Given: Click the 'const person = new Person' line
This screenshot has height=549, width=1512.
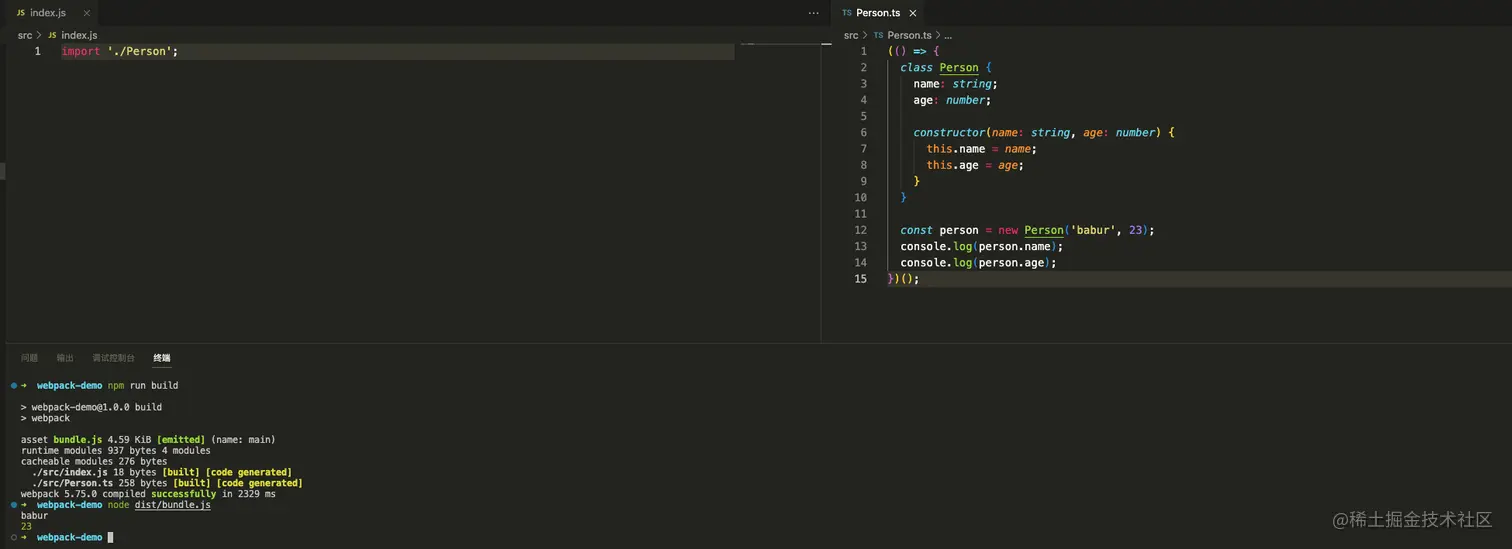Looking at the screenshot, I should coord(1027,230).
